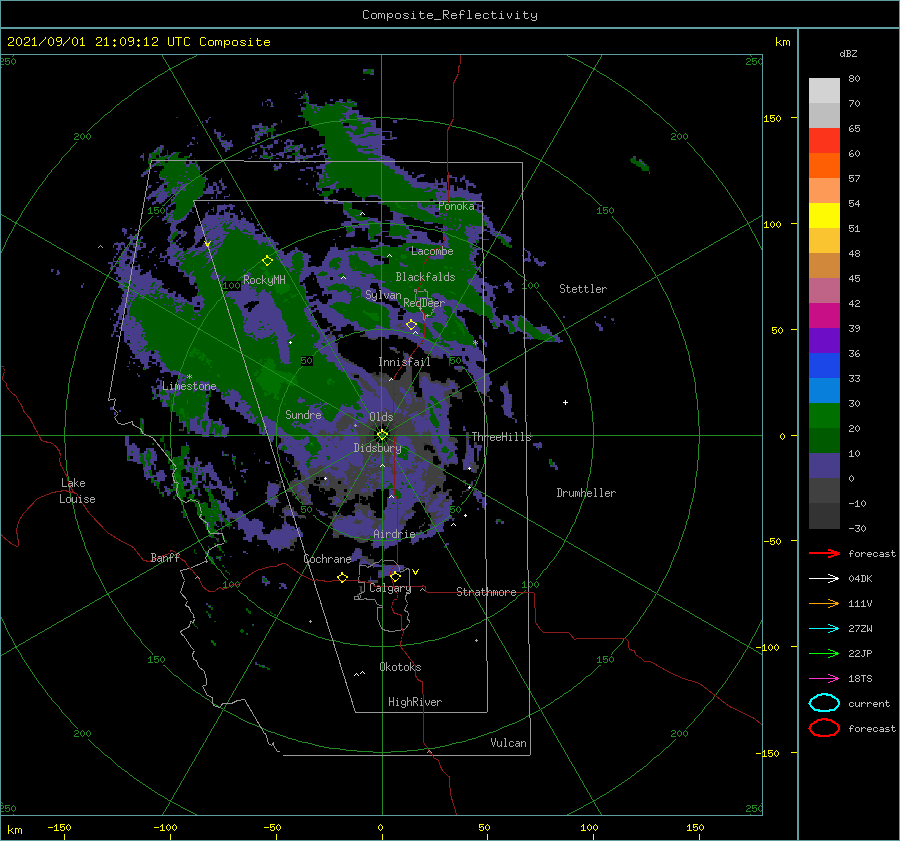The height and width of the screenshot is (841, 900).
Task: Click the 39 dBZ purple color swatch
Action: (x=824, y=341)
